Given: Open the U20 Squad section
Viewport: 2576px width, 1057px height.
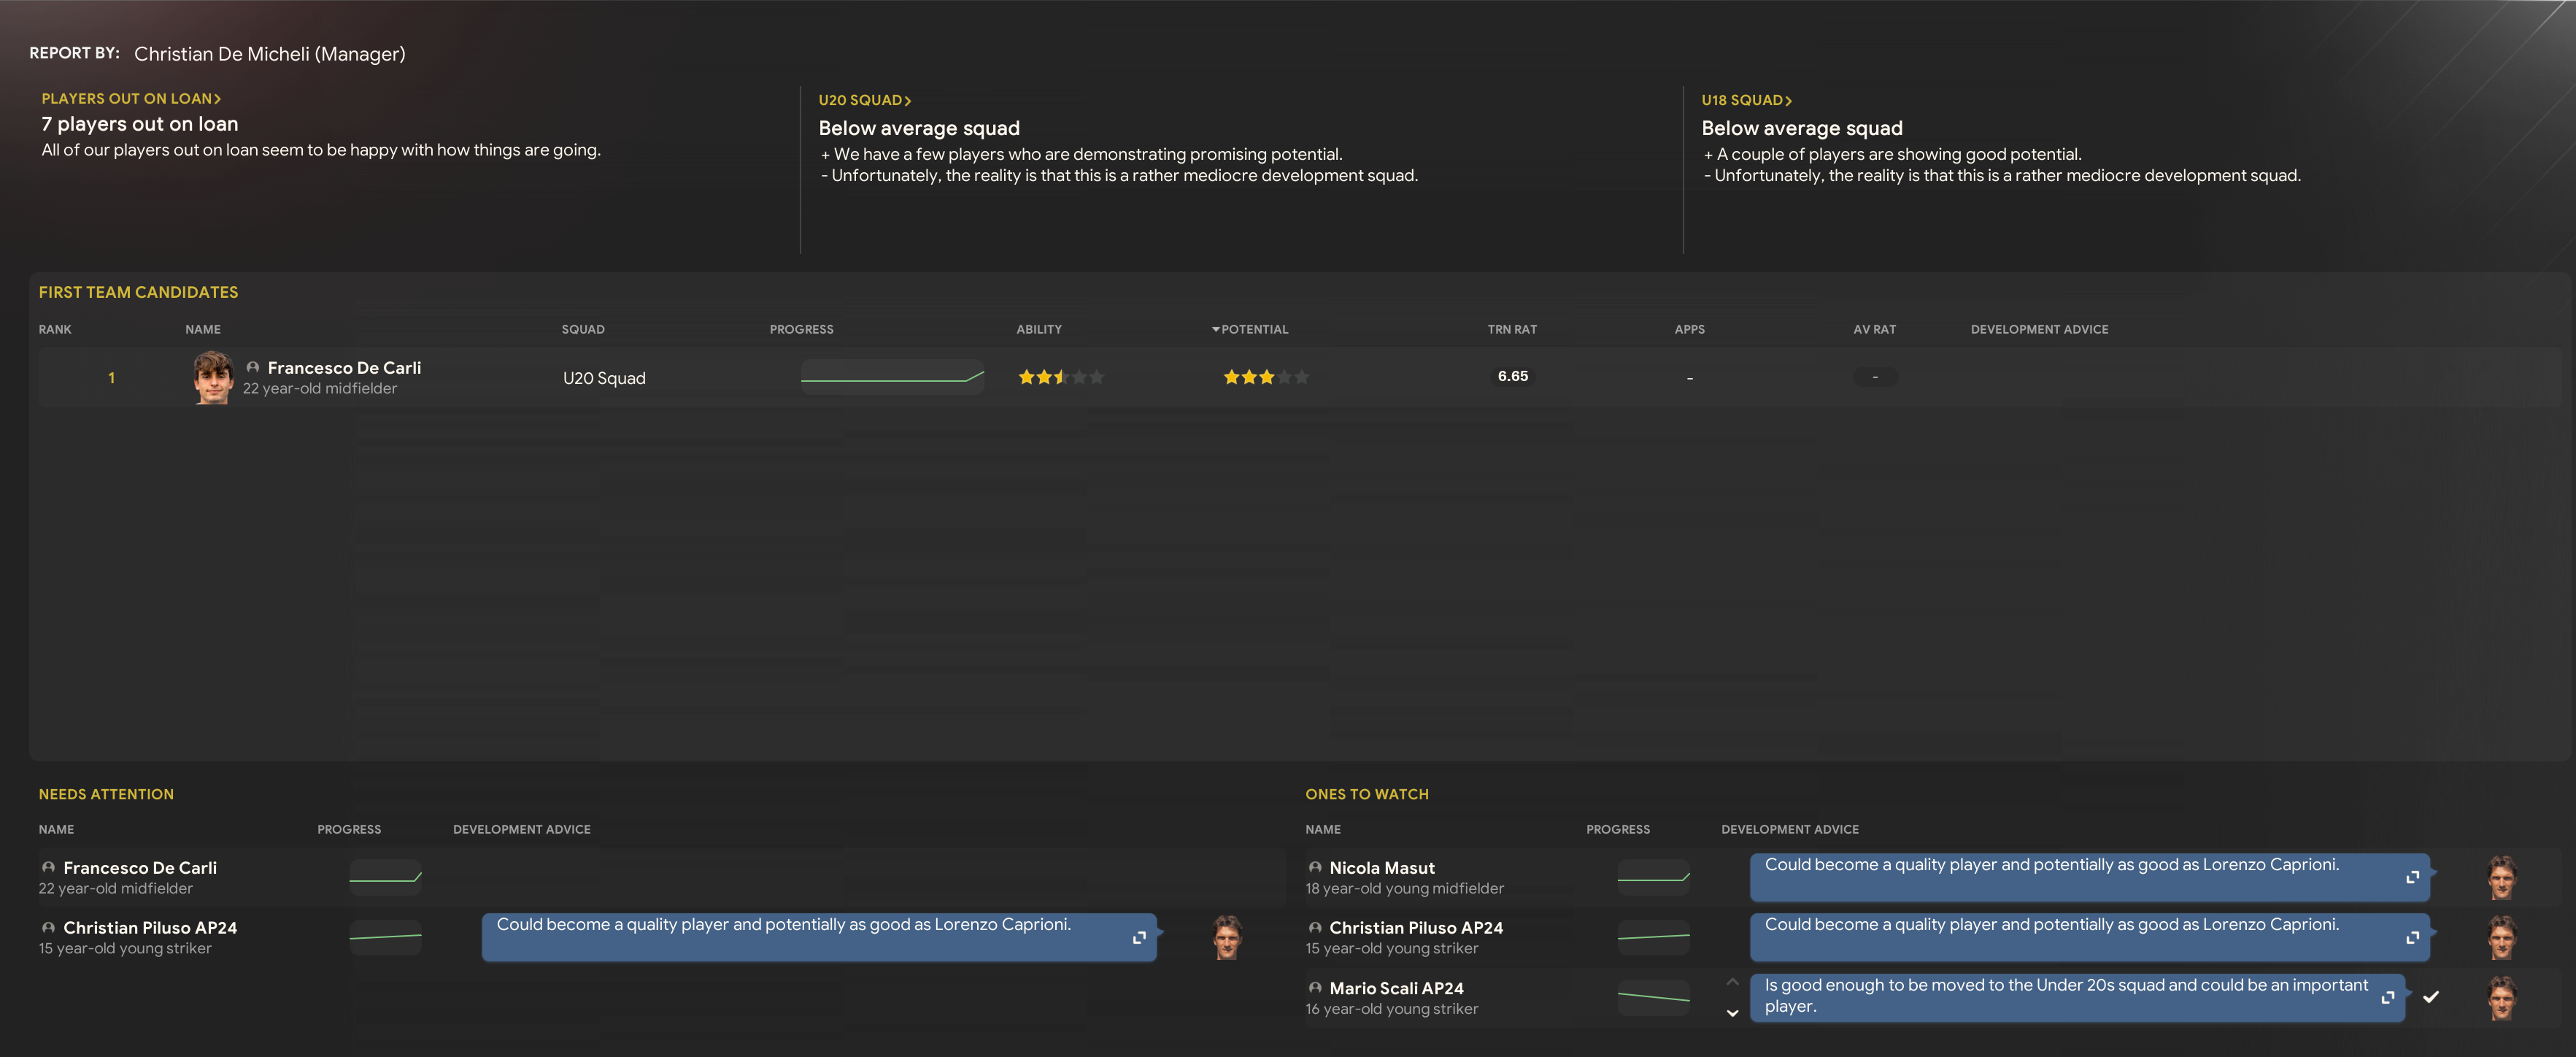Looking at the screenshot, I should [864, 100].
